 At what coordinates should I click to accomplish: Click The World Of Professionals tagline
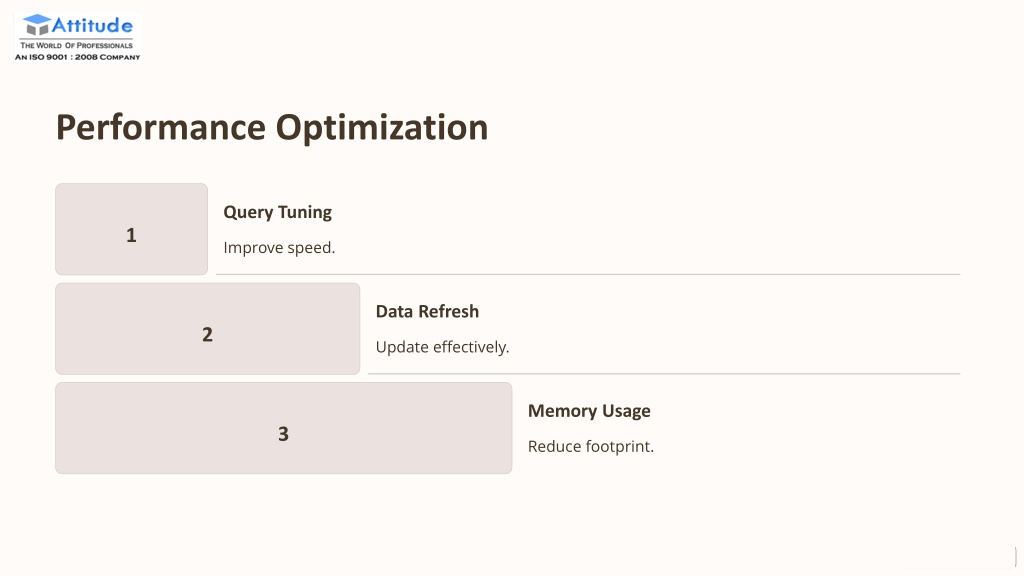pos(76,45)
